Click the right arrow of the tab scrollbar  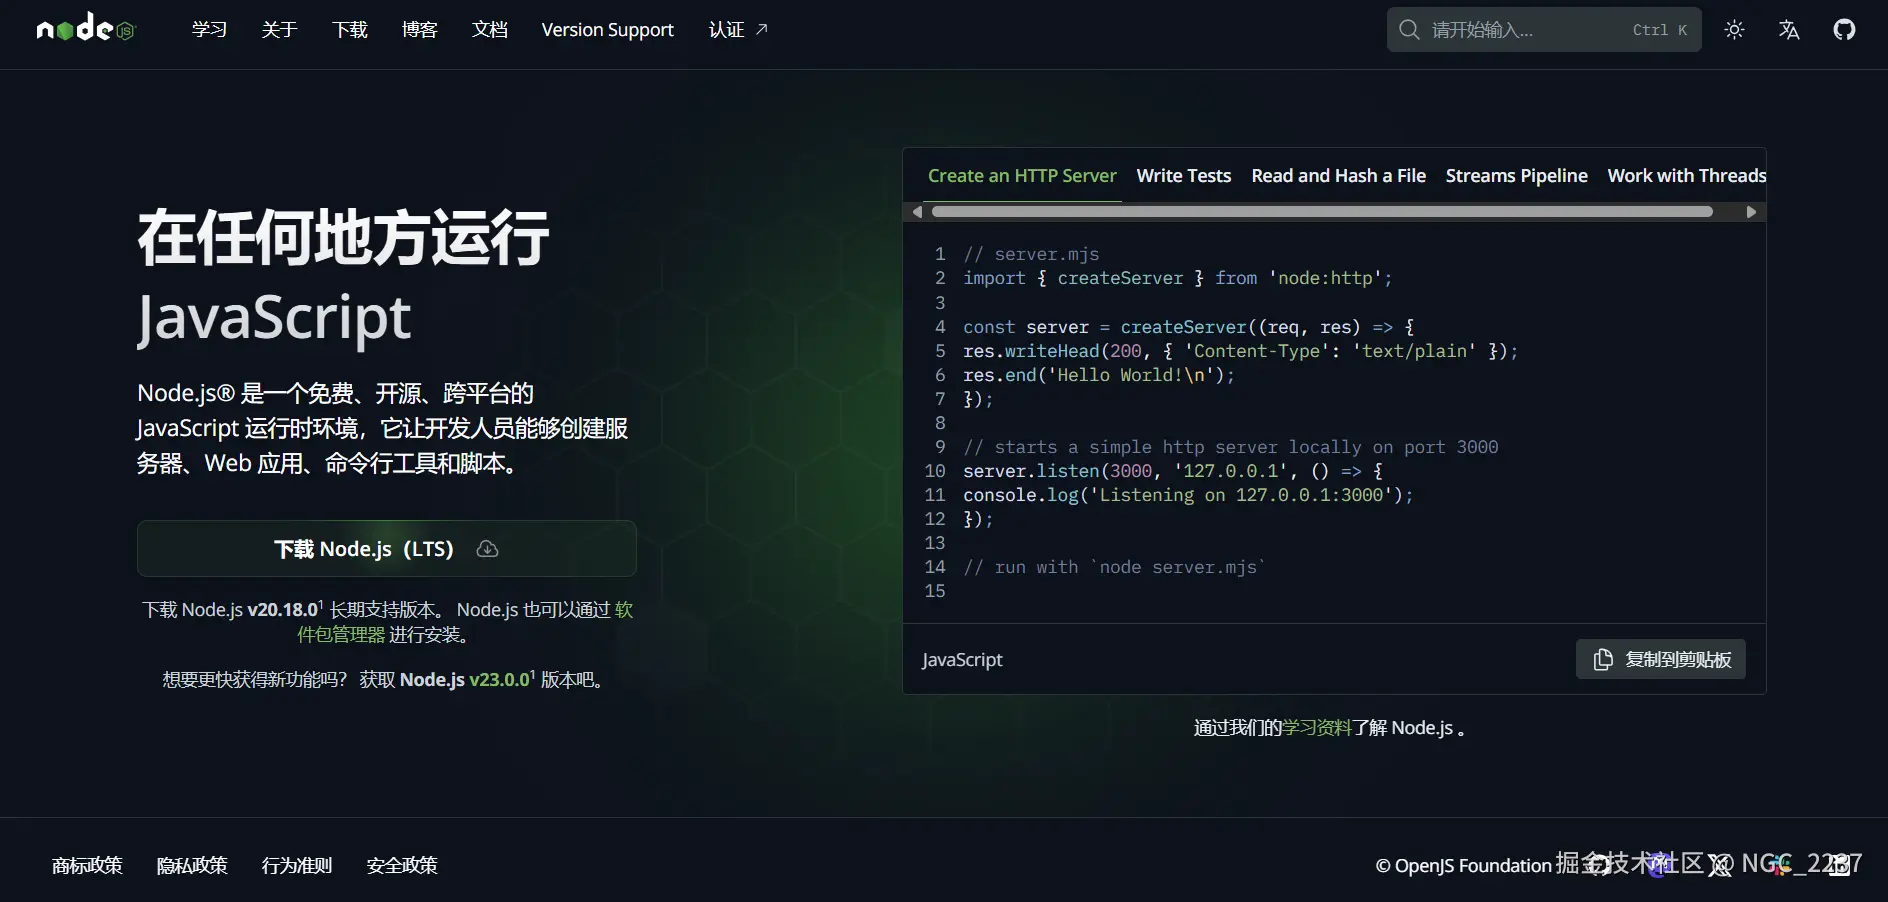coord(1751,212)
